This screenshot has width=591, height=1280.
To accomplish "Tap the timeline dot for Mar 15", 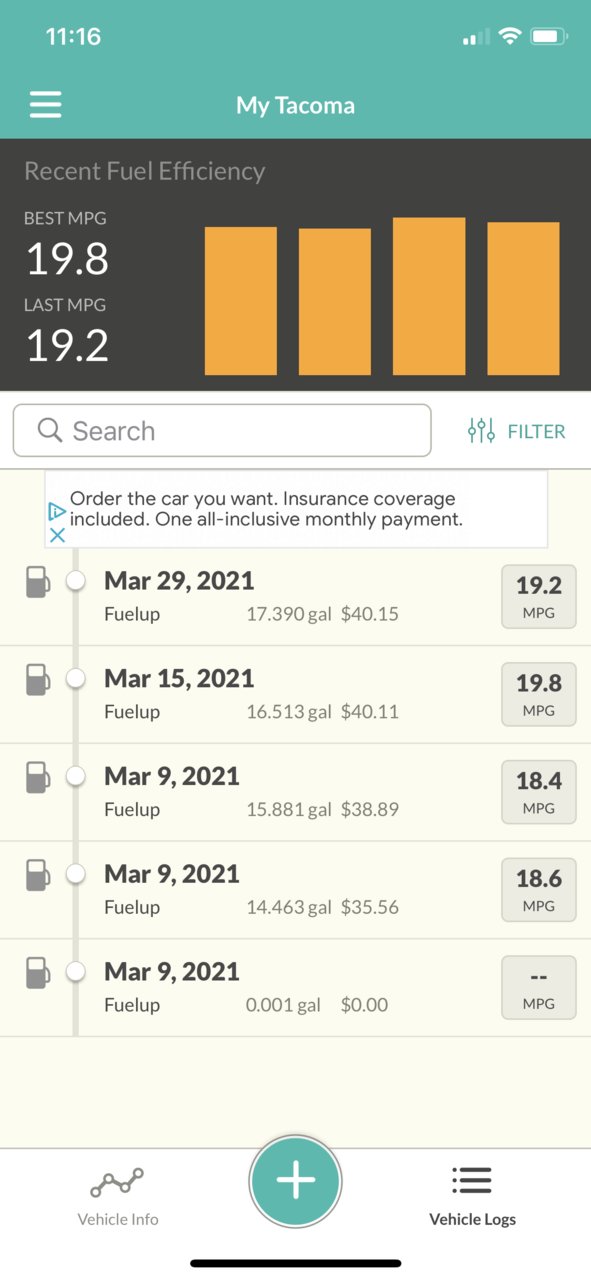I will [x=75, y=679].
